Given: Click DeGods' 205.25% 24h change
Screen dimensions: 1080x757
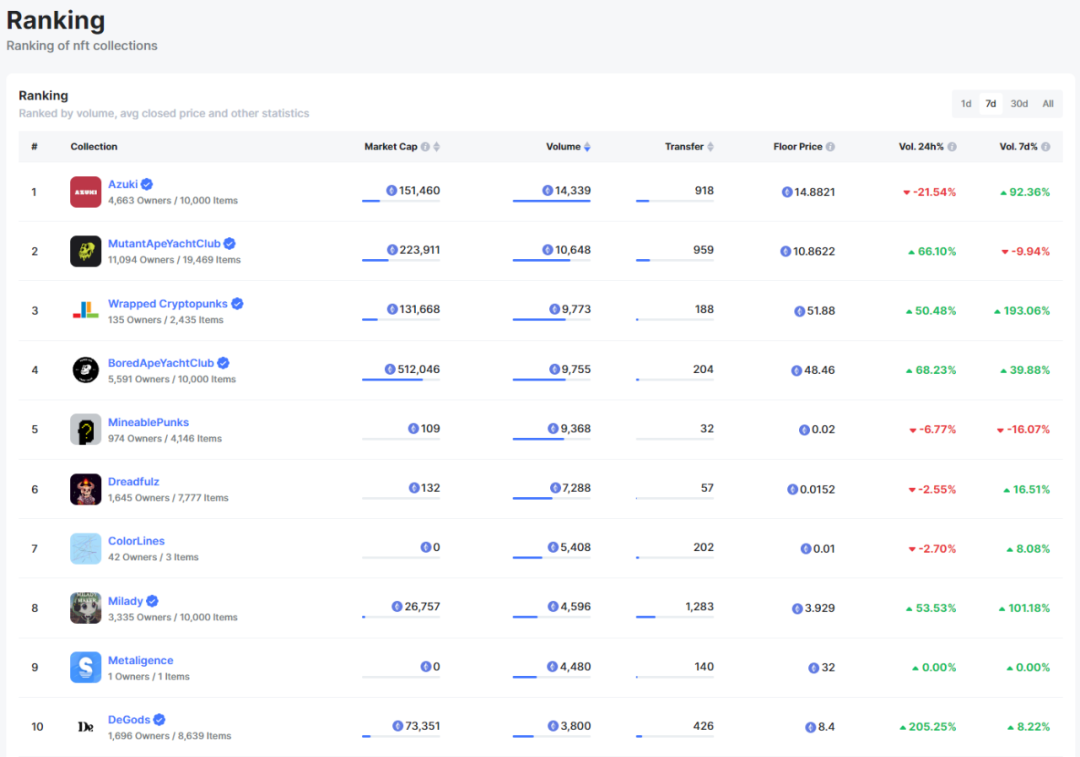Looking at the screenshot, I should pos(927,727).
